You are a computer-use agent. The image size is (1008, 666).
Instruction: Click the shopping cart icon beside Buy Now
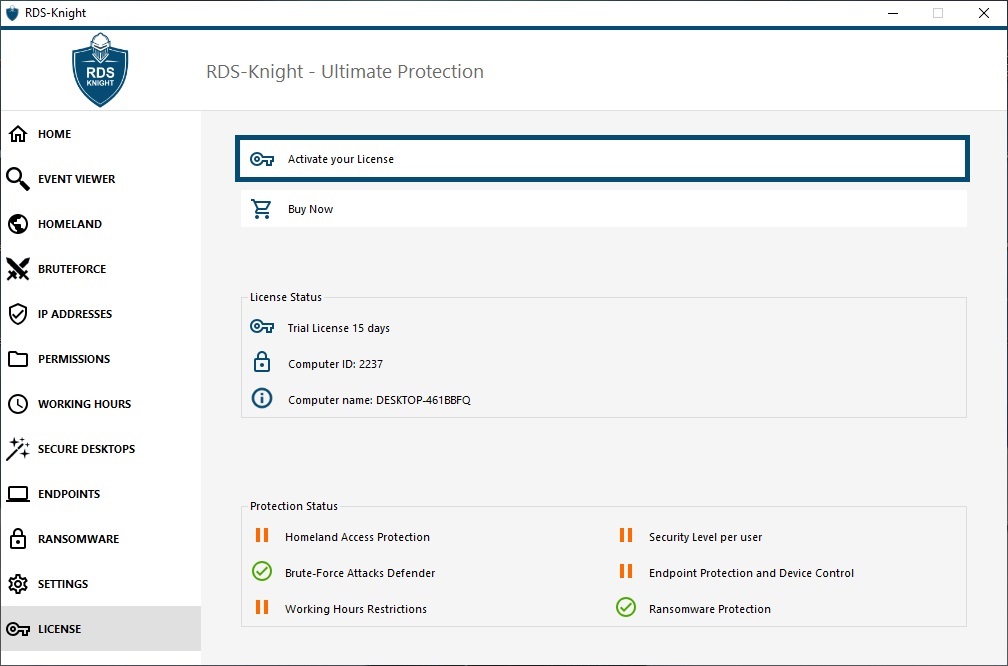[261, 209]
